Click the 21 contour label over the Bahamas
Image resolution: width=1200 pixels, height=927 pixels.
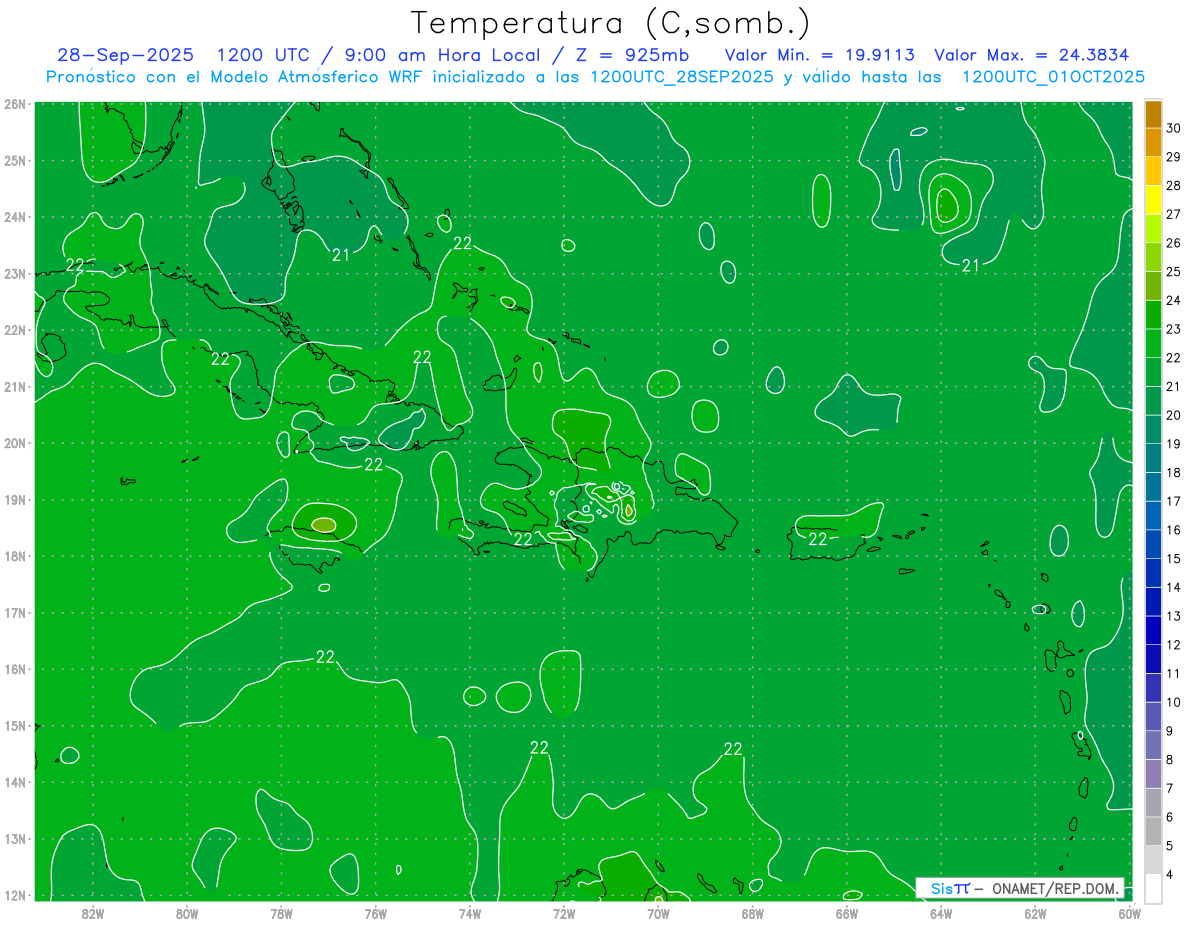pyautogui.click(x=341, y=255)
